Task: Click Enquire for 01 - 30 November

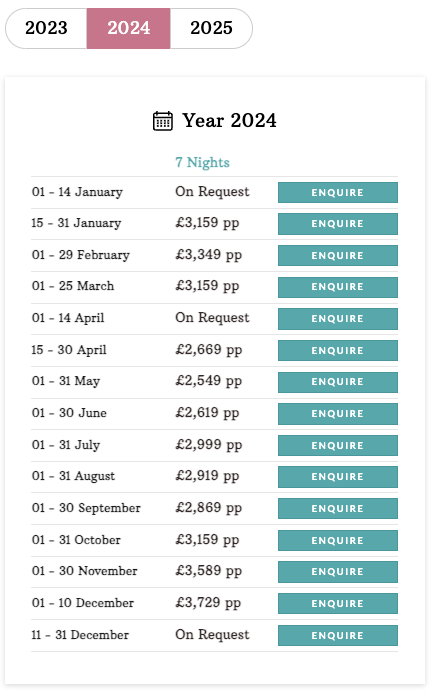Action: [338, 572]
